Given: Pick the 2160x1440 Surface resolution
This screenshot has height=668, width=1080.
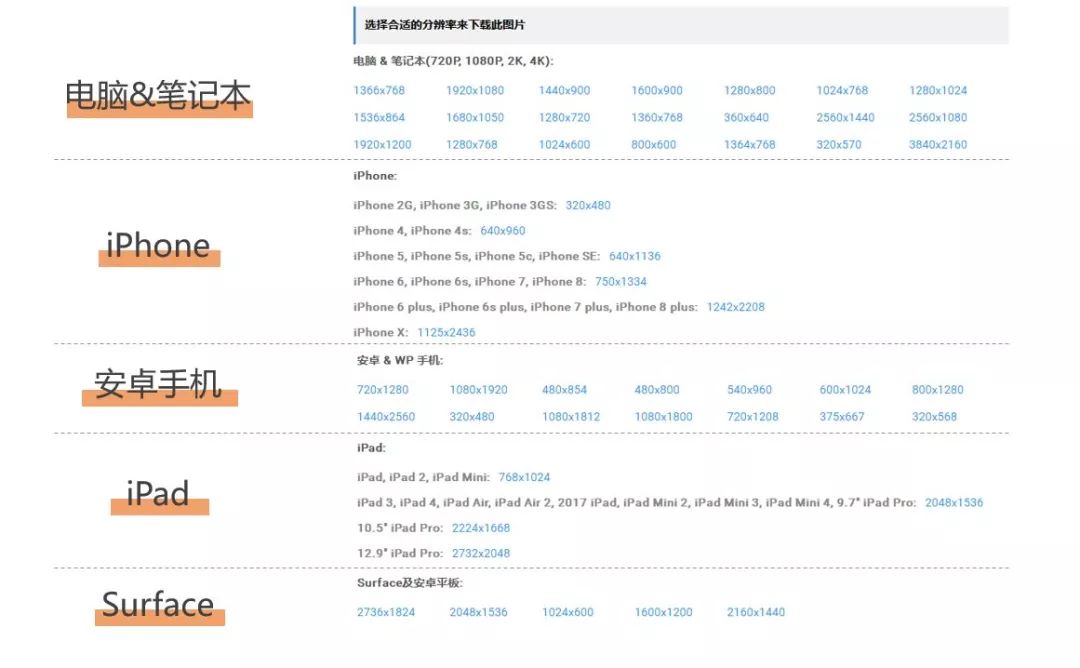Looking at the screenshot, I should (x=756, y=612).
